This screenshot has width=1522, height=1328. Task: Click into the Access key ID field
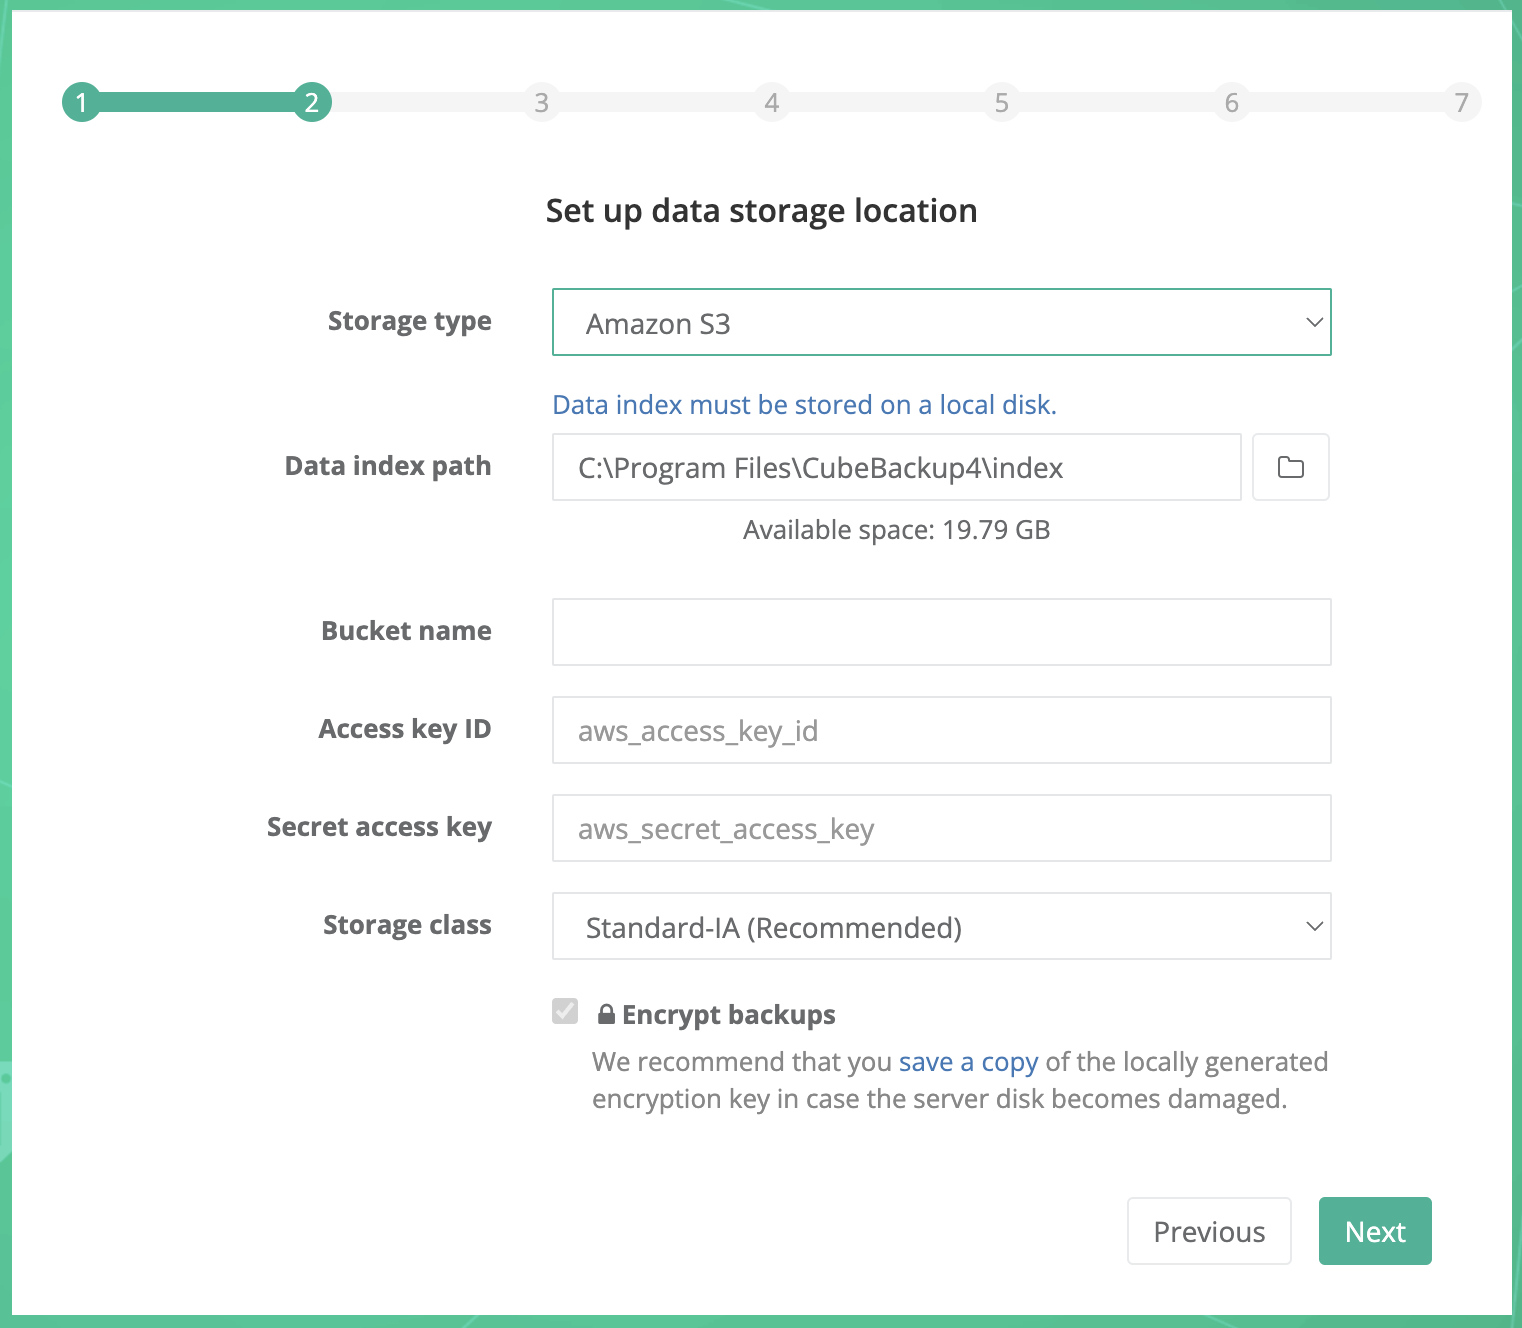coord(940,730)
